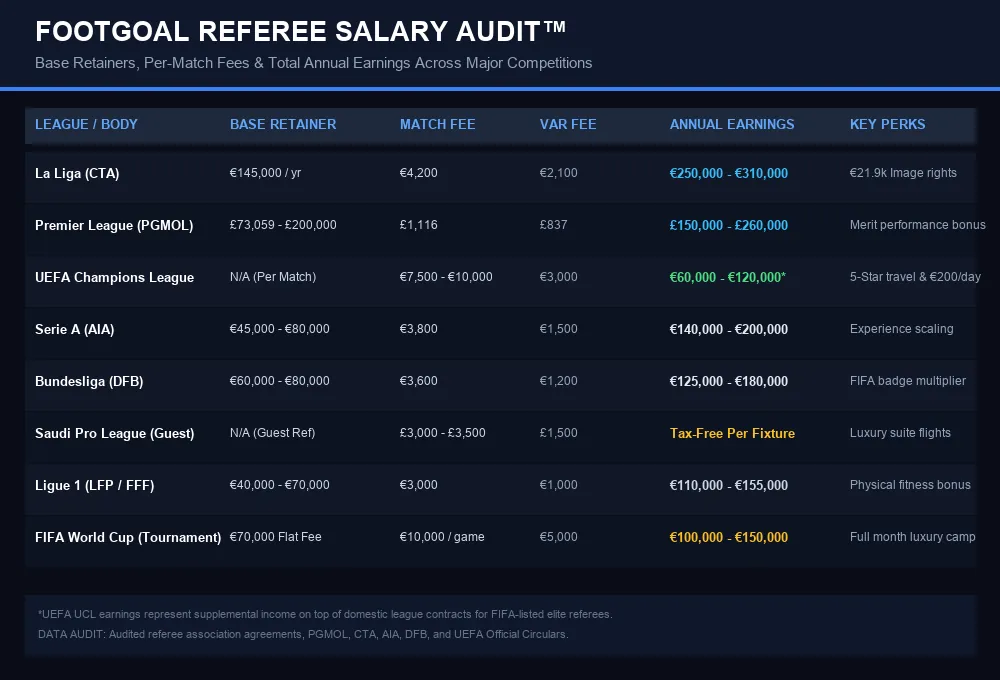Click the BASE RETAINER column header
1000x680 pixels.
(x=283, y=124)
